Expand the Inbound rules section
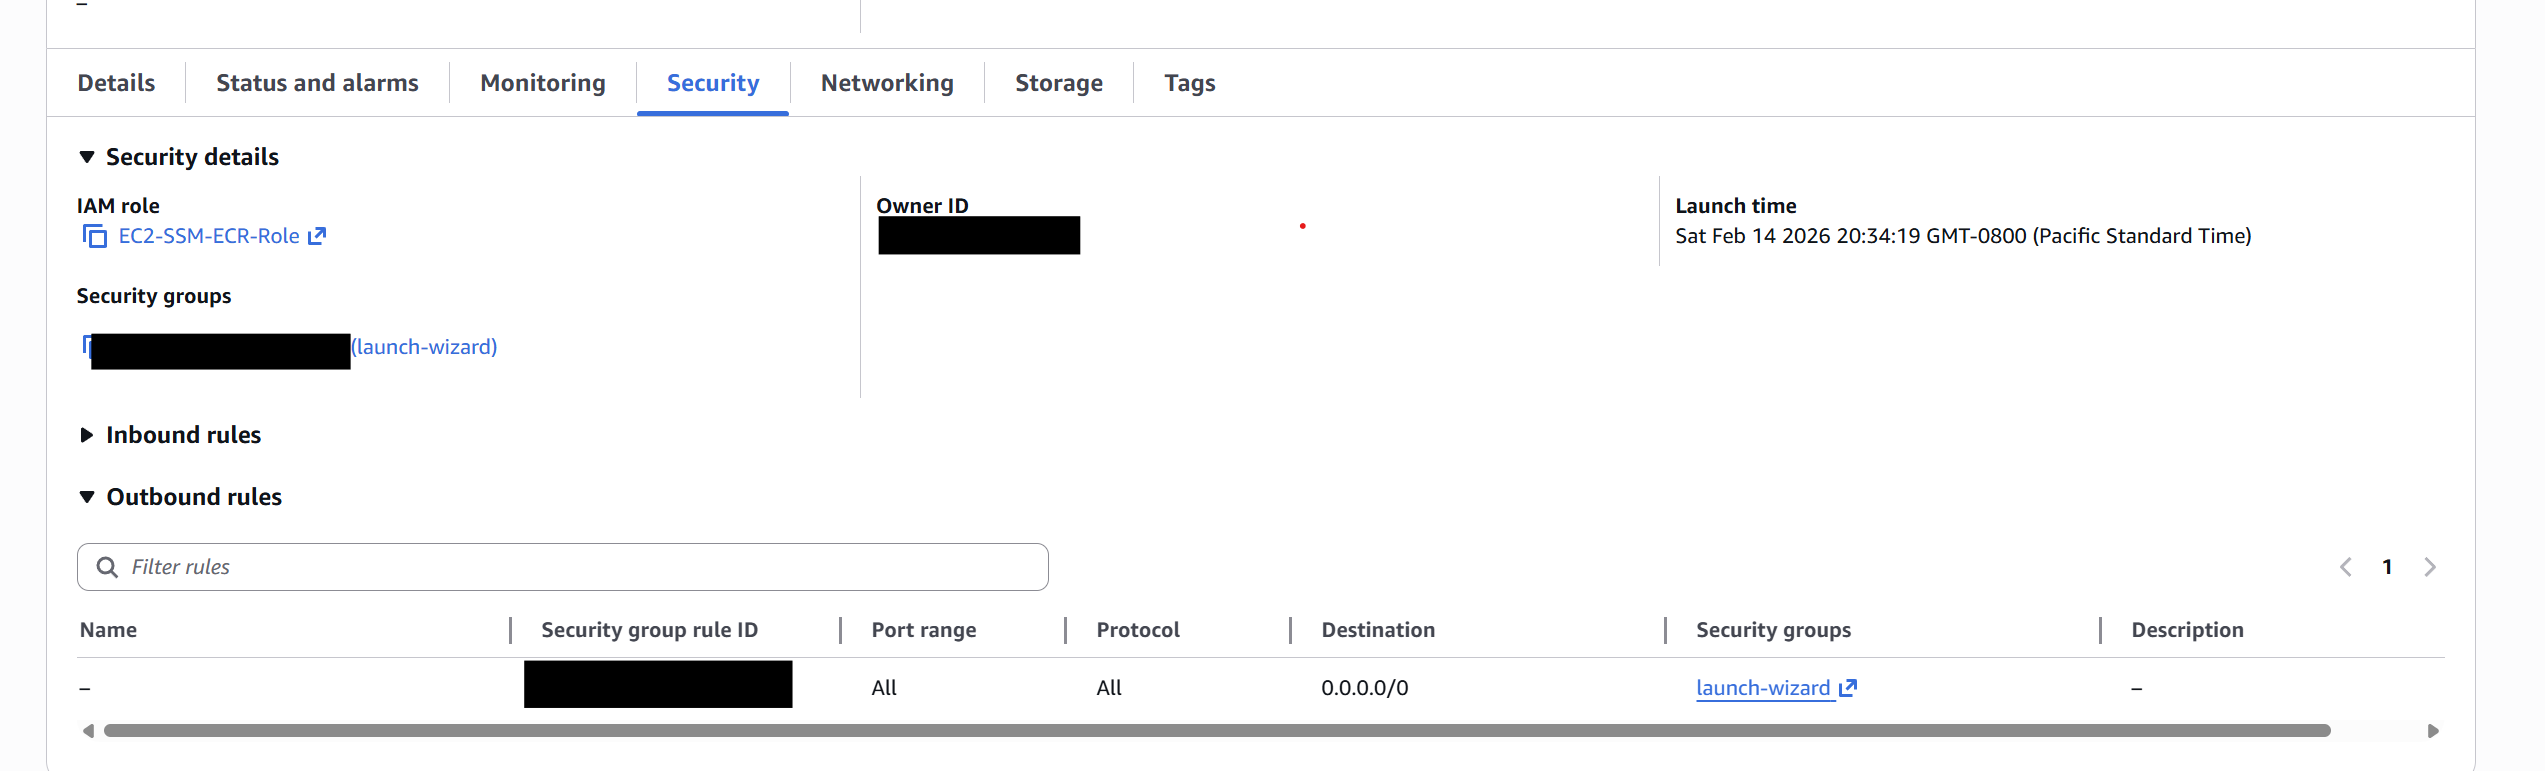Screen dimensions: 2545x771 (87, 435)
